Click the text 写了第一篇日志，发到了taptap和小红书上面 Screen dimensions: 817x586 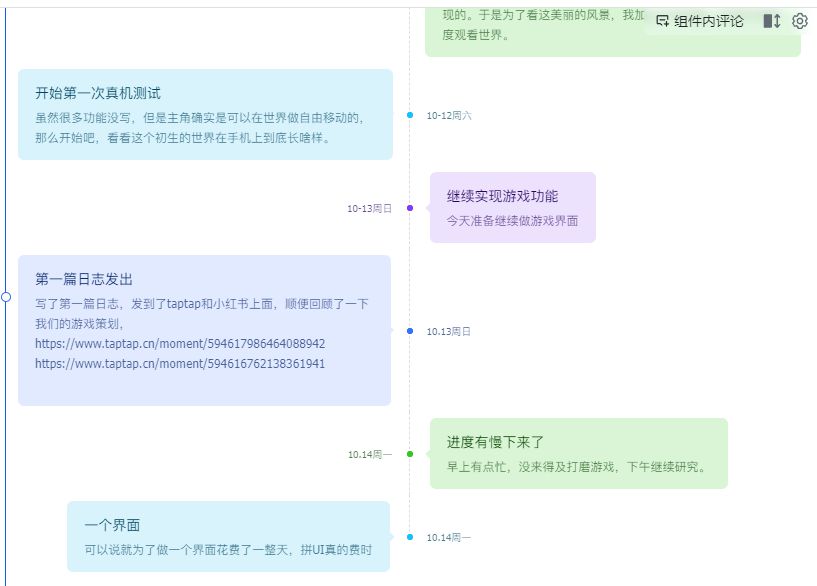(x=154, y=304)
